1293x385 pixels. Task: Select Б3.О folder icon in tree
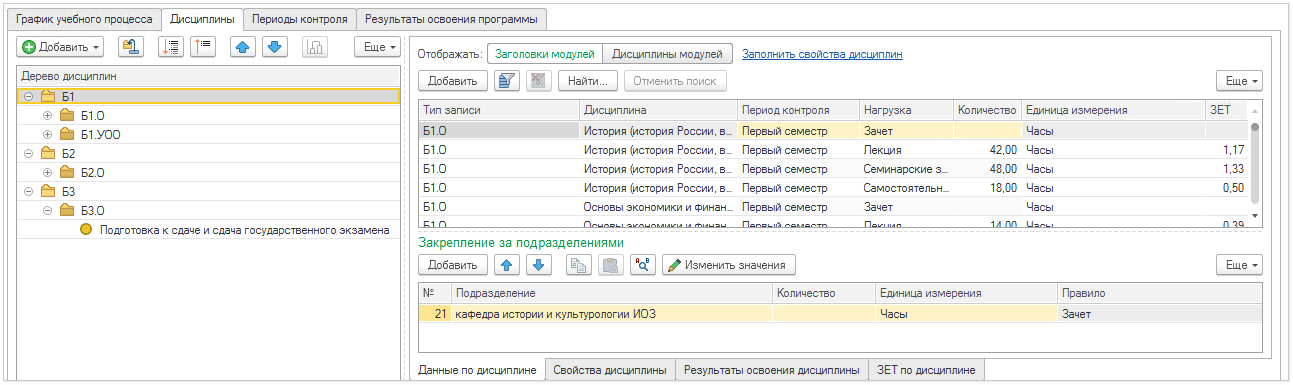pos(67,211)
